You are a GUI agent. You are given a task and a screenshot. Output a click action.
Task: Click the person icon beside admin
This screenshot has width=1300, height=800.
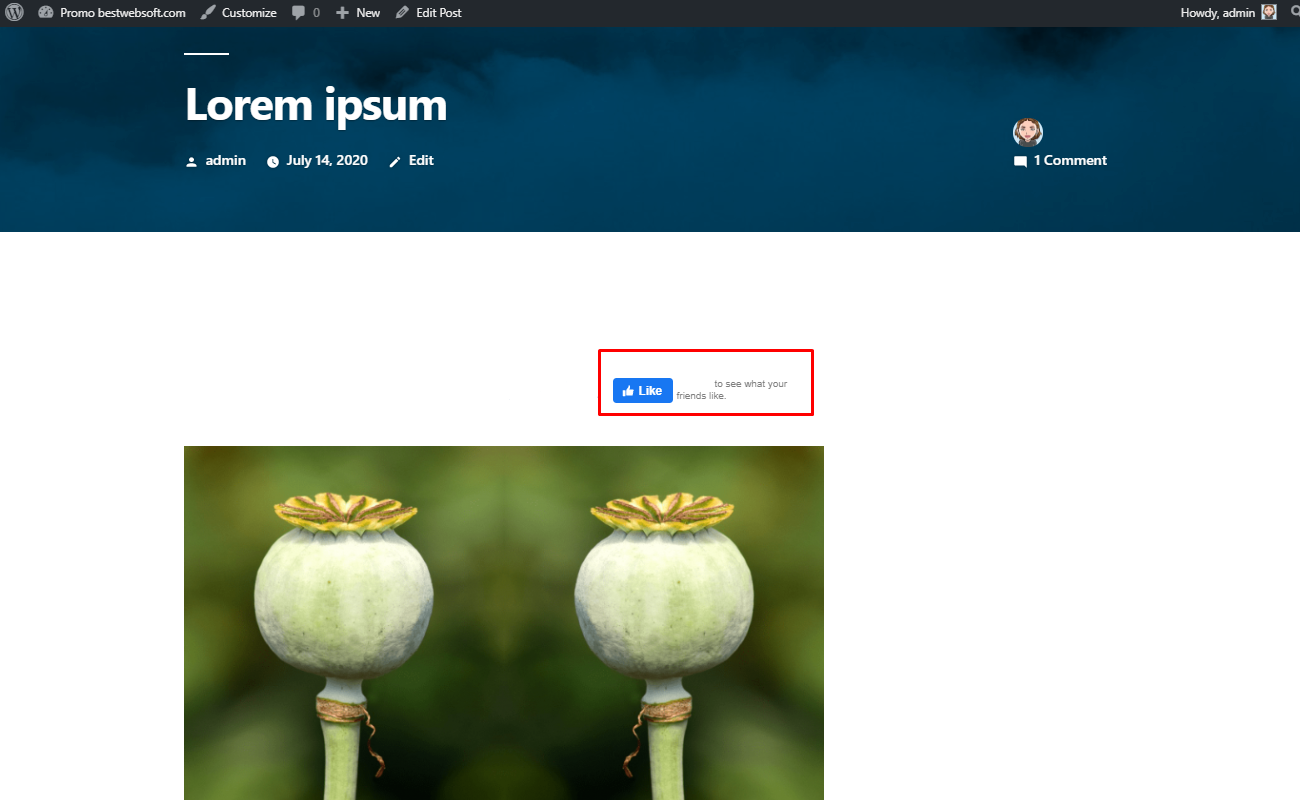point(192,161)
